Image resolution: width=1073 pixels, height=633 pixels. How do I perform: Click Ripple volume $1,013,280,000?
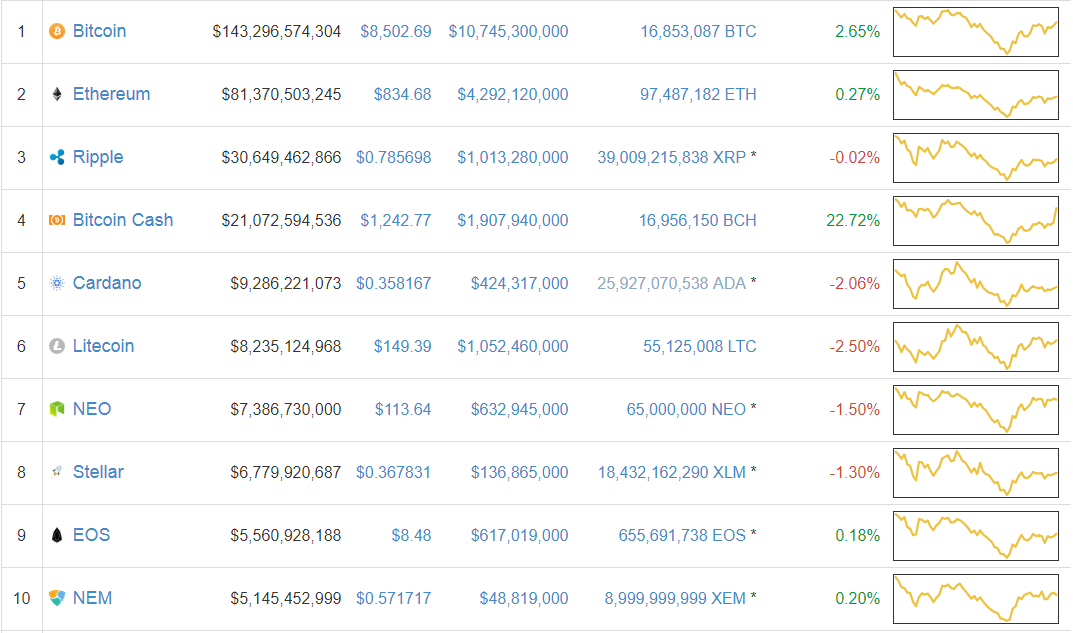point(513,157)
